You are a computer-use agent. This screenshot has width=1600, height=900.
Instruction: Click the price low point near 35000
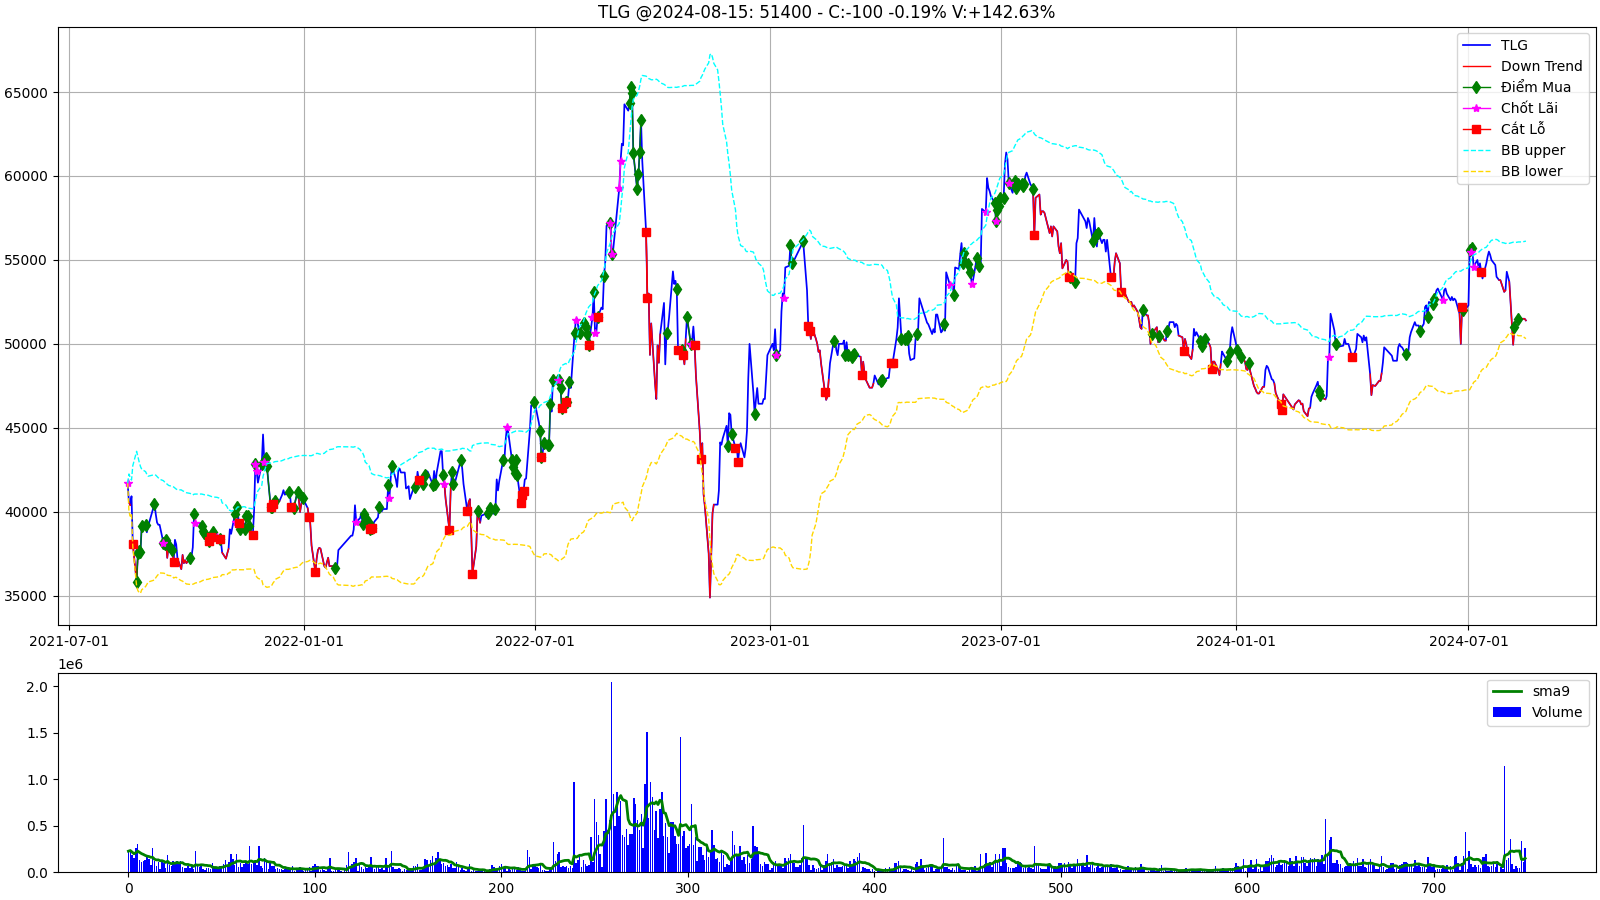click(710, 596)
